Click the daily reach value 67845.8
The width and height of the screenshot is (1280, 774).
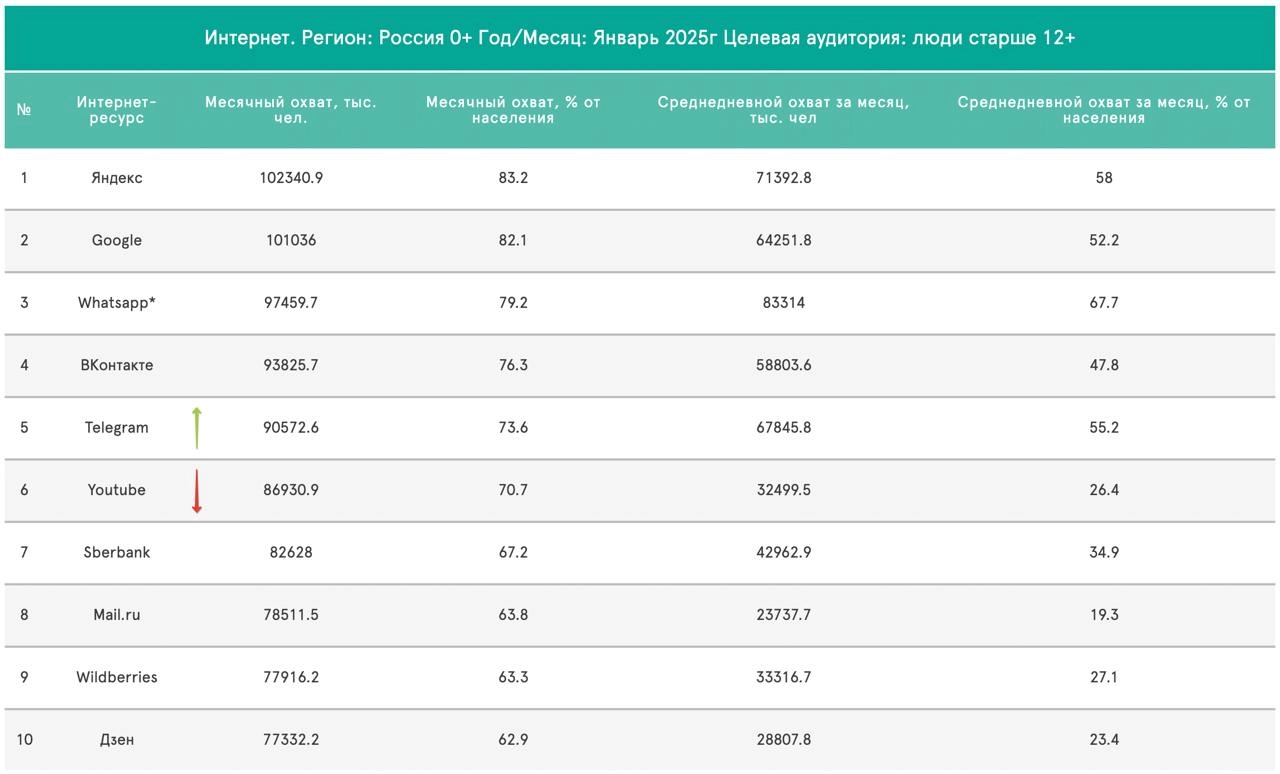pos(784,428)
